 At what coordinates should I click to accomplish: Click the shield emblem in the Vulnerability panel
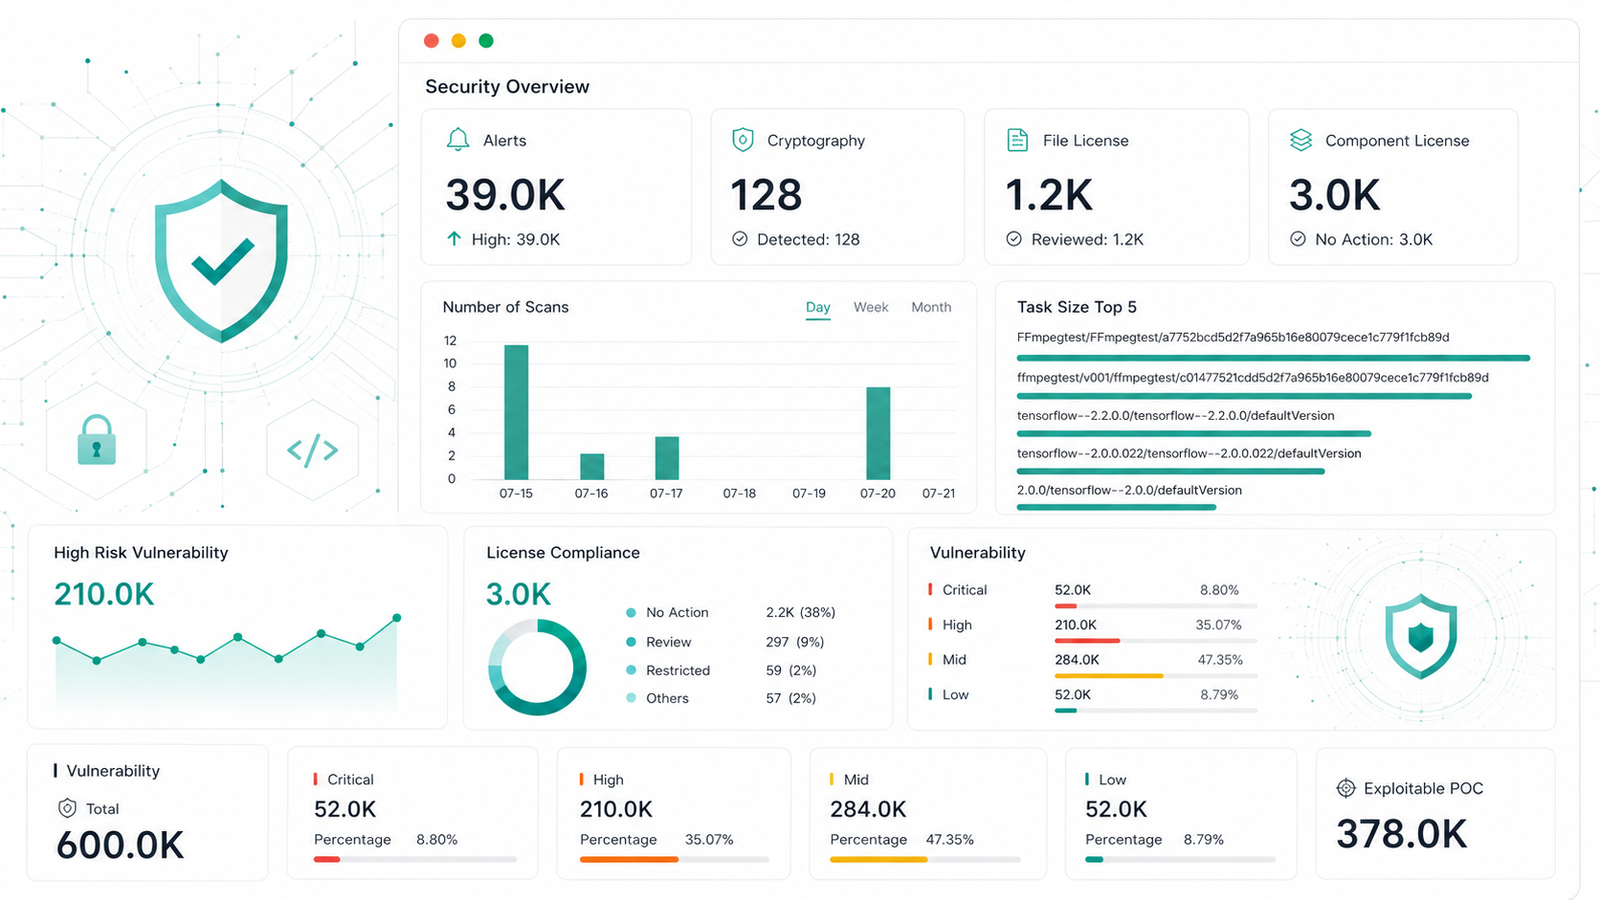(x=1421, y=636)
